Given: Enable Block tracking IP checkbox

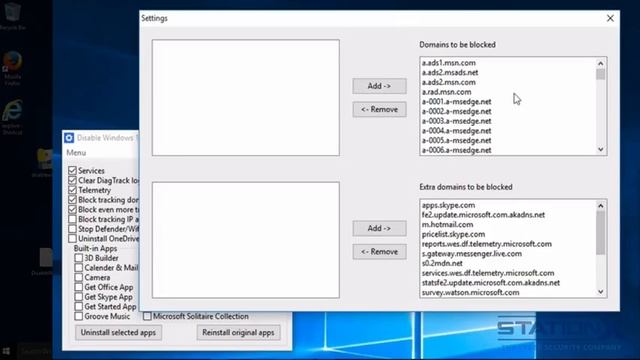Looking at the screenshot, I should coord(72,219).
